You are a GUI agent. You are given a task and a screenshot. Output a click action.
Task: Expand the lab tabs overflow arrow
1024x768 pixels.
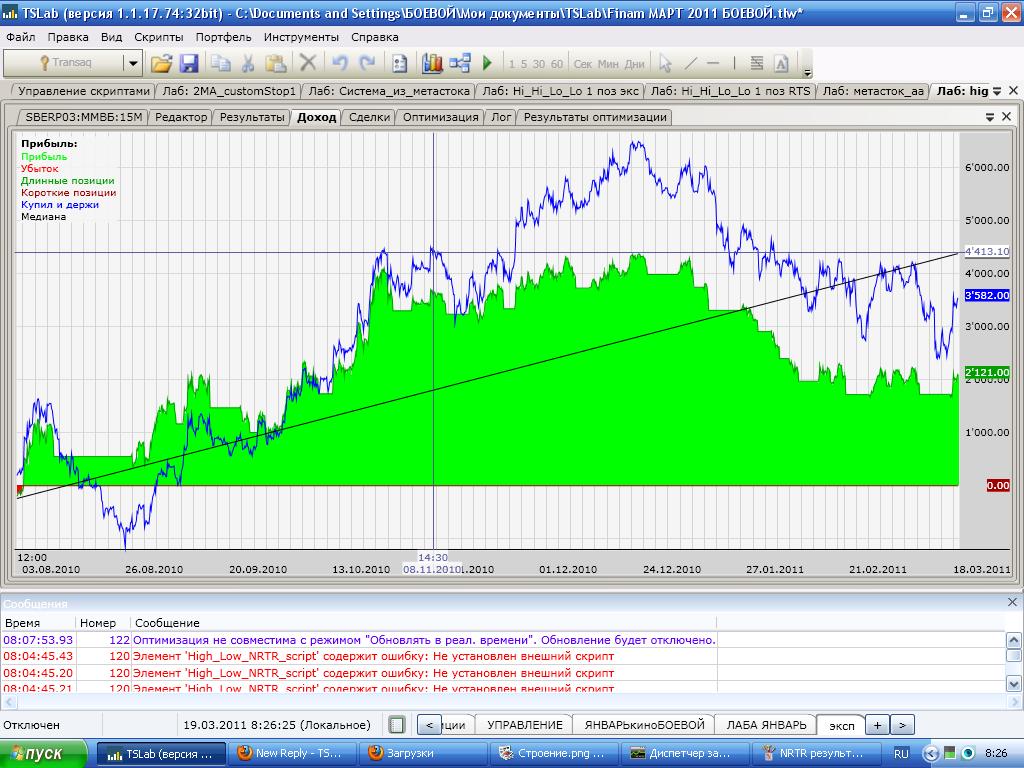click(998, 91)
